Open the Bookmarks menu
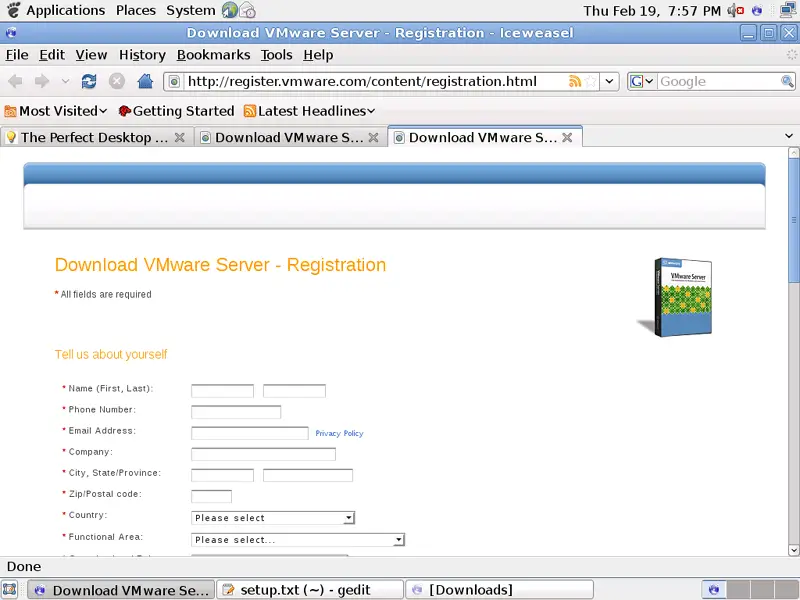 click(x=213, y=55)
